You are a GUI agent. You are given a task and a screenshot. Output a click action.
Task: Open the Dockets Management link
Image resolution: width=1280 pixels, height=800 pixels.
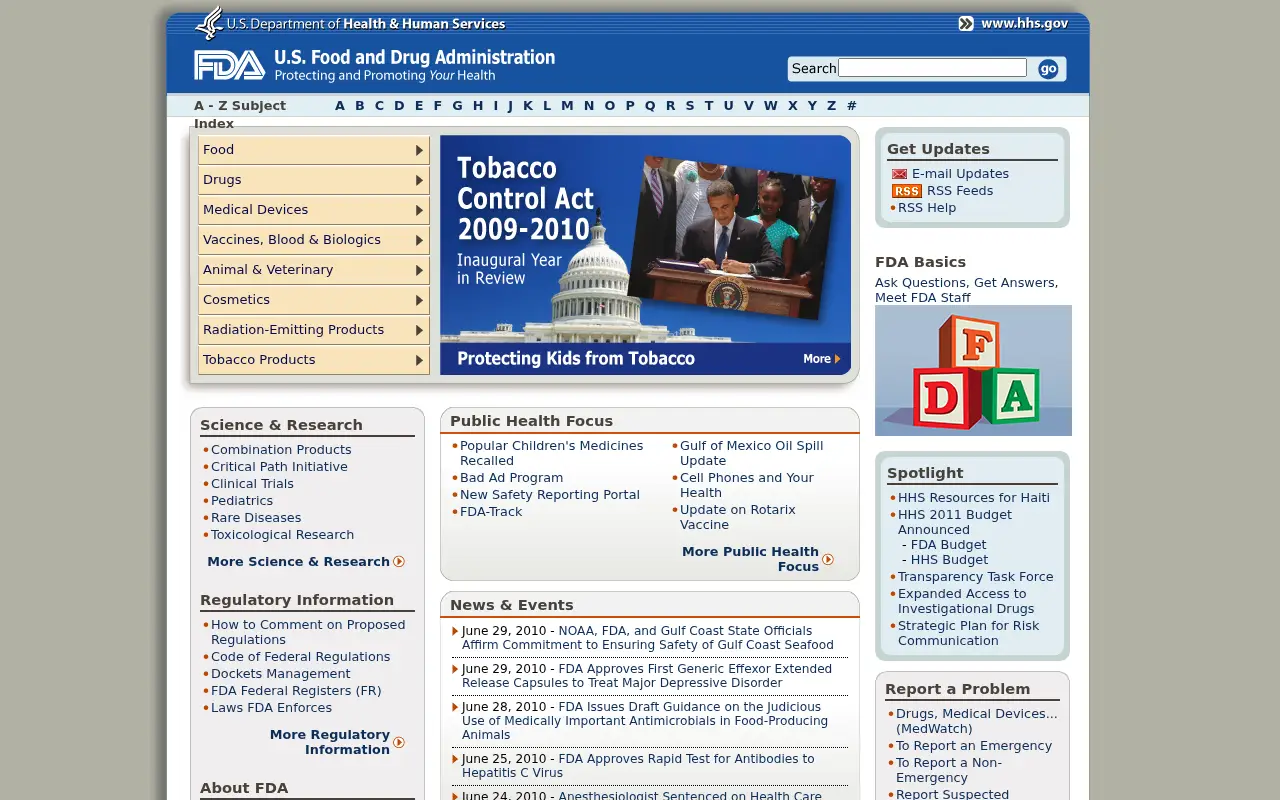(281, 674)
